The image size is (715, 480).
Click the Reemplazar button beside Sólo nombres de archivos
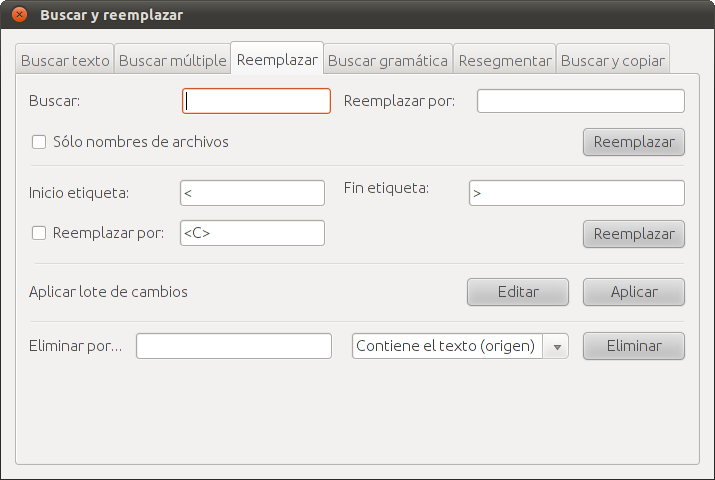634,142
